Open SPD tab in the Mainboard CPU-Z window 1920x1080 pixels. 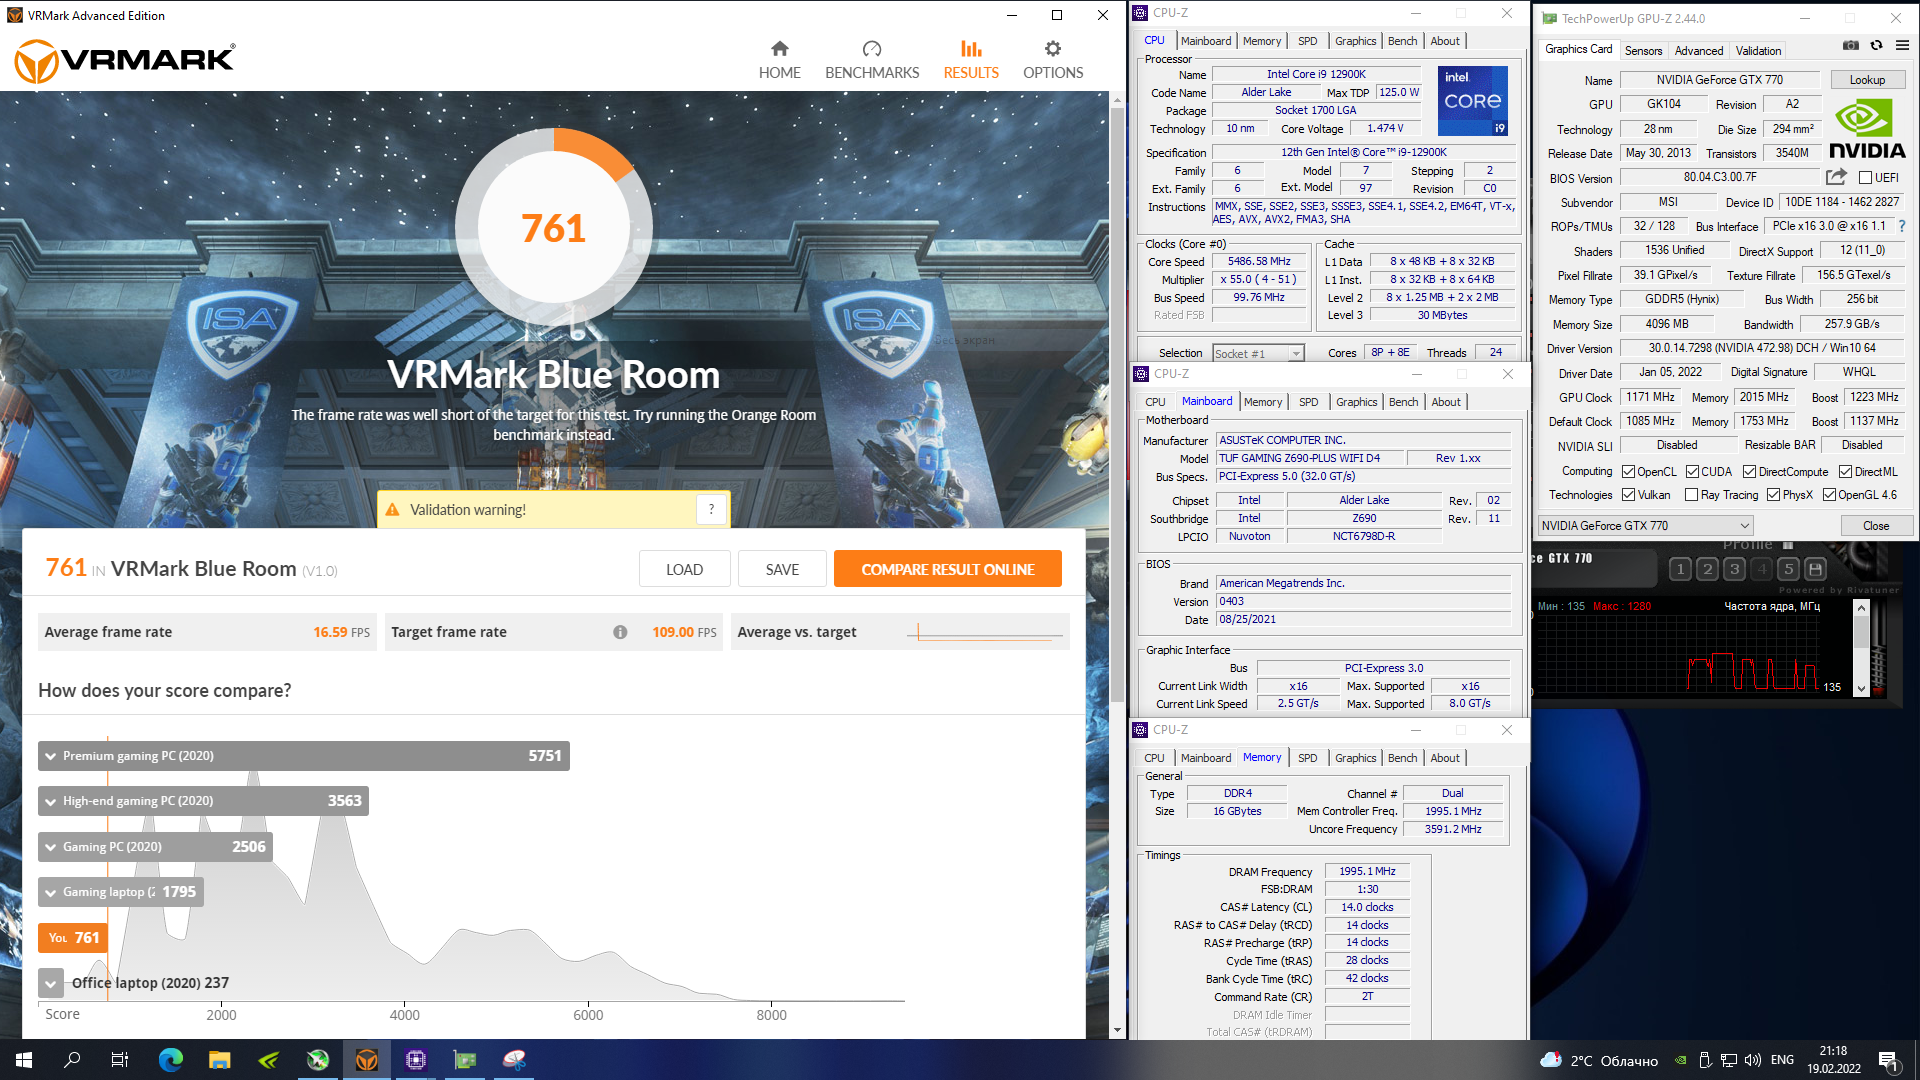(x=1308, y=402)
